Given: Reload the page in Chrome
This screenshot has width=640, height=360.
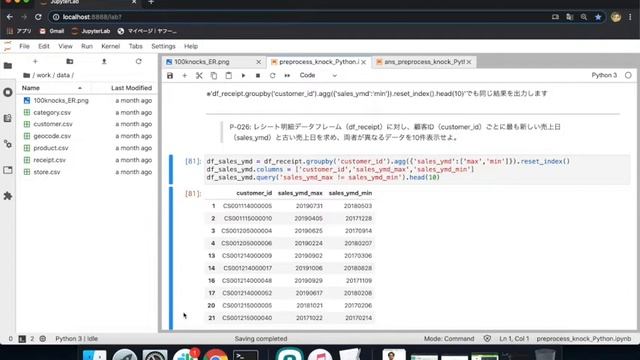Looking at the screenshot, I should pos(38,17).
